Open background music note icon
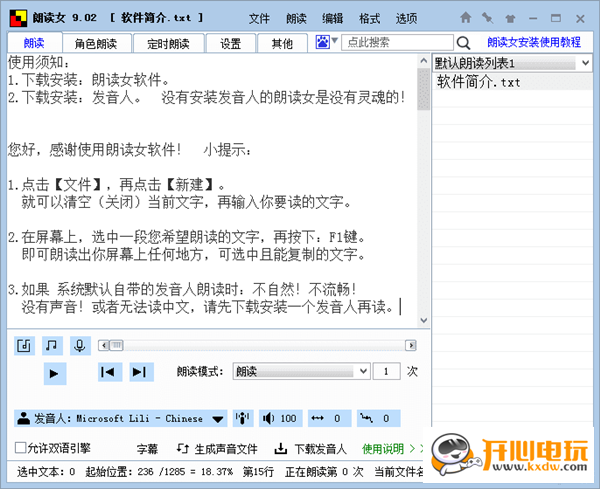Screen dimensions: 600x489 [52, 345]
